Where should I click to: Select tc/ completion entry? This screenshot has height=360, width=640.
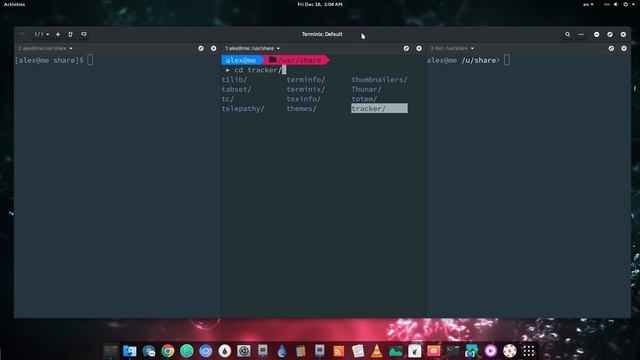point(228,99)
